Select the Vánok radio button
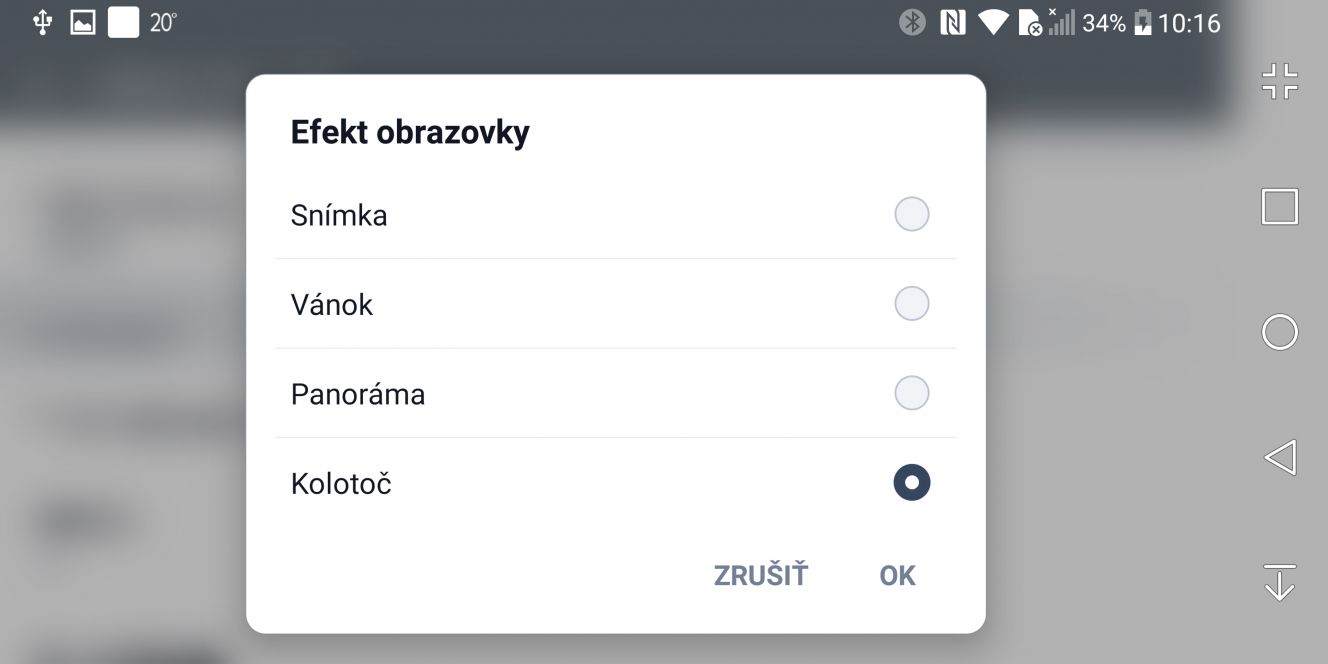The width and height of the screenshot is (1328, 664). click(x=911, y=303)
